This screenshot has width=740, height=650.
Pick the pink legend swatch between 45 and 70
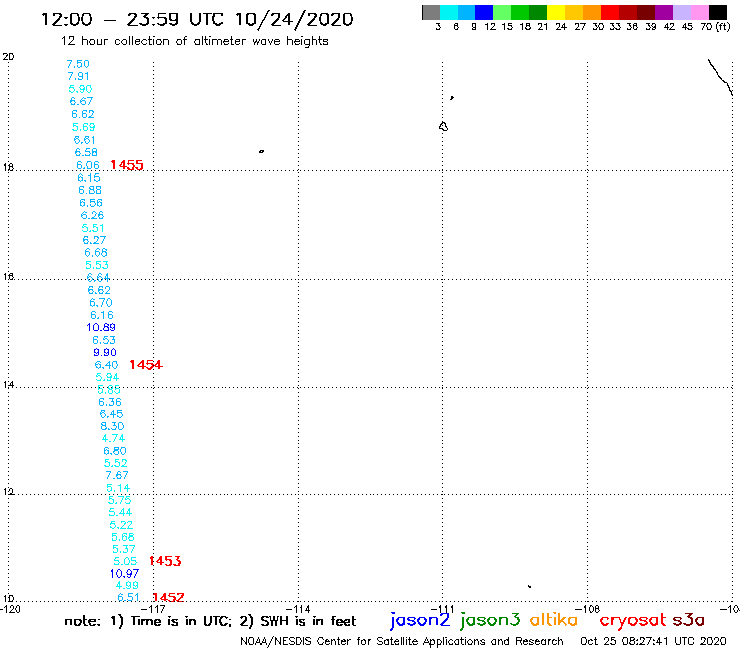tap(700, 12)
